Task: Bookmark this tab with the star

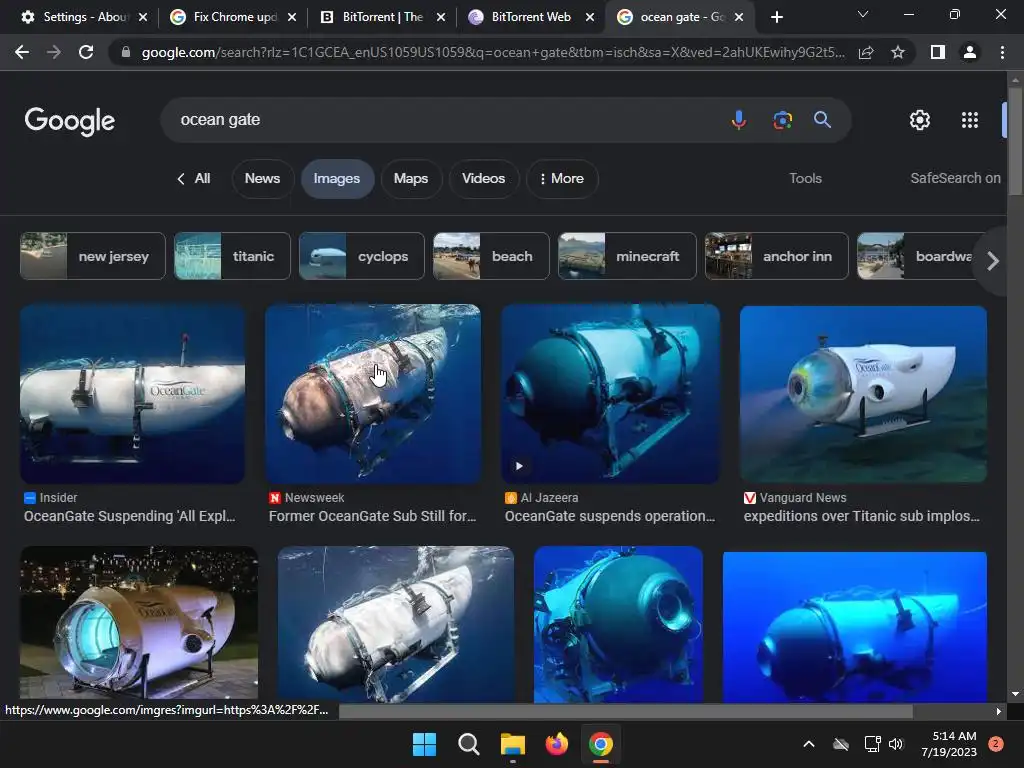Action: pos(898,52)
